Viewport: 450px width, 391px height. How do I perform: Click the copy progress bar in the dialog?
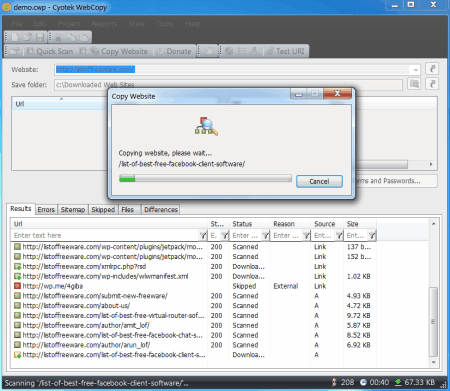[x=205, y=178]
